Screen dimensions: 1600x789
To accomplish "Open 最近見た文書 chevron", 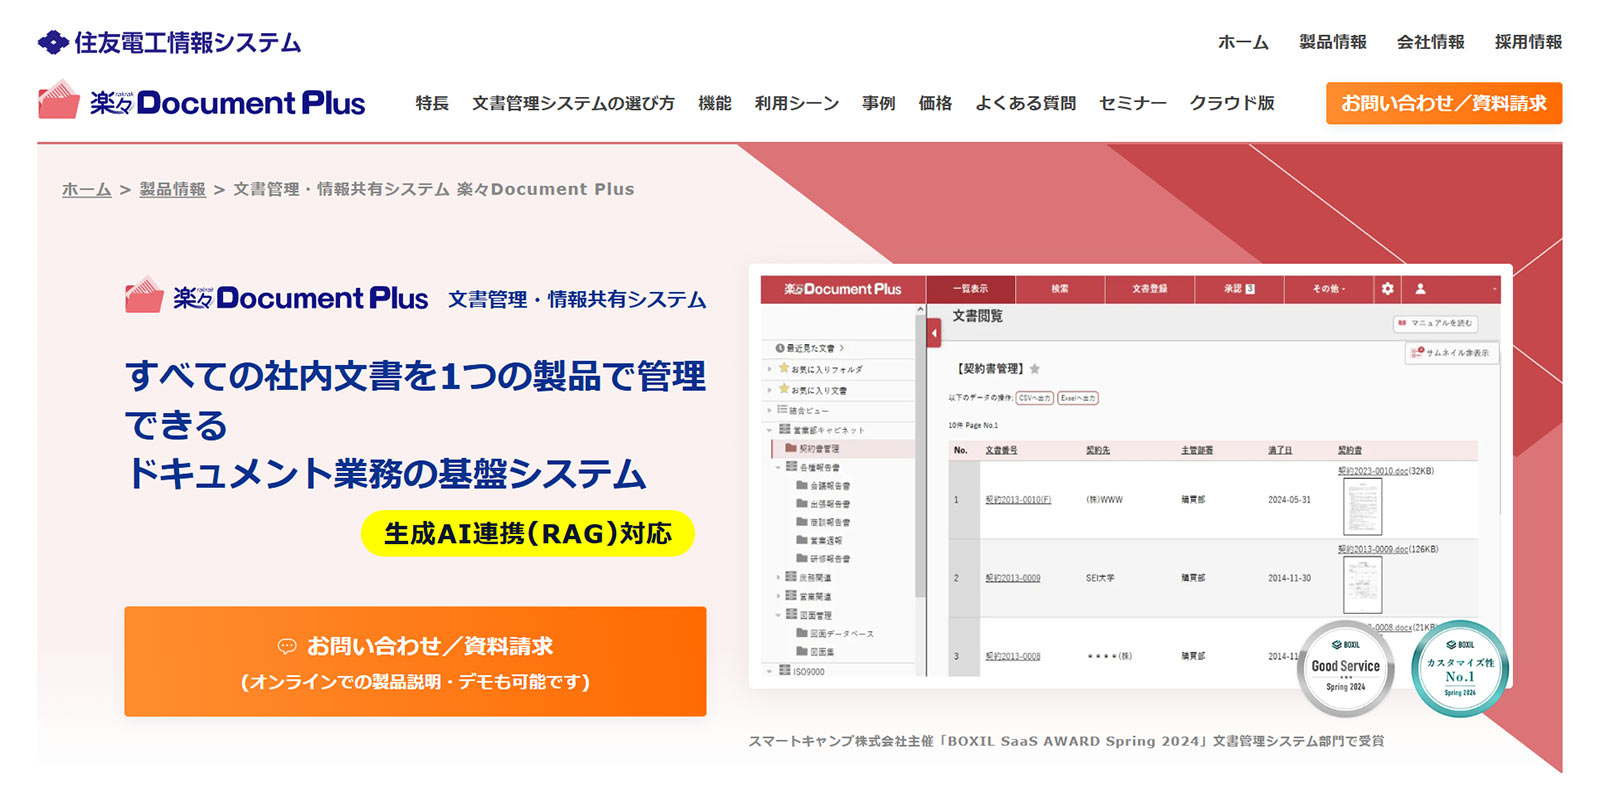I will tap(842, 348).
